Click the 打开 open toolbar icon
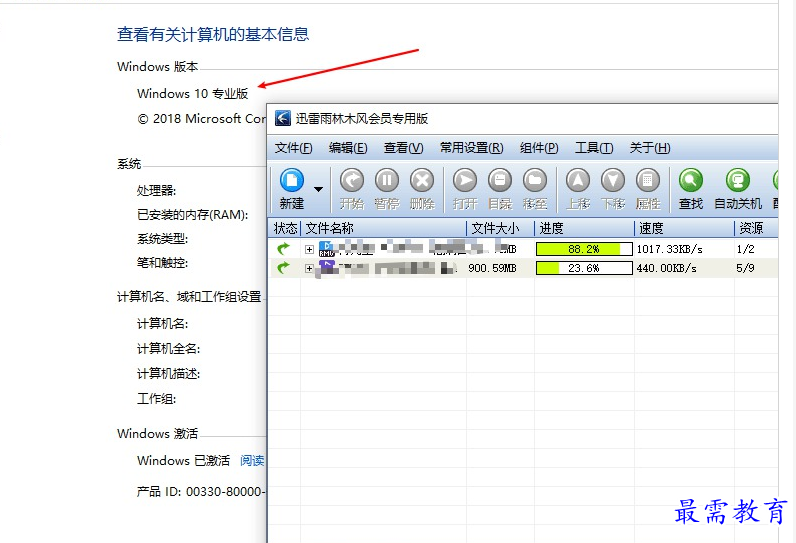Viewport: 796px width, 543px height. coord(465,180)
